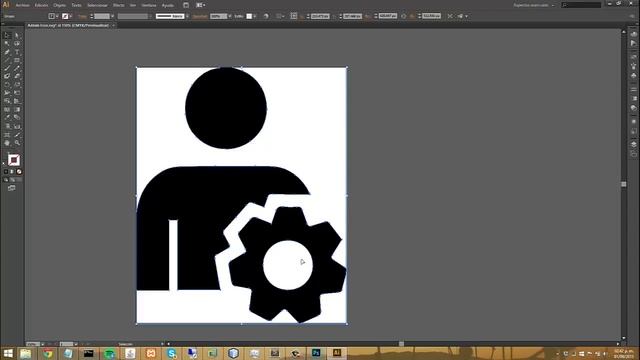Select the Perspective Grid tool
The image size is (640, 360).
tap(17, 101)
